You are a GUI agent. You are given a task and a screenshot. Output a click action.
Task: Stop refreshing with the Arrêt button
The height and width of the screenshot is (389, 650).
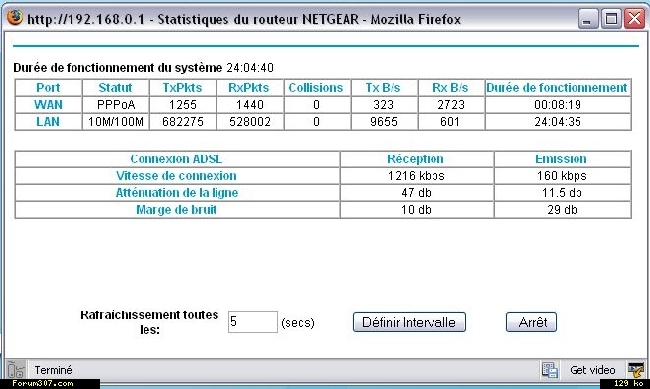[531, 322]
